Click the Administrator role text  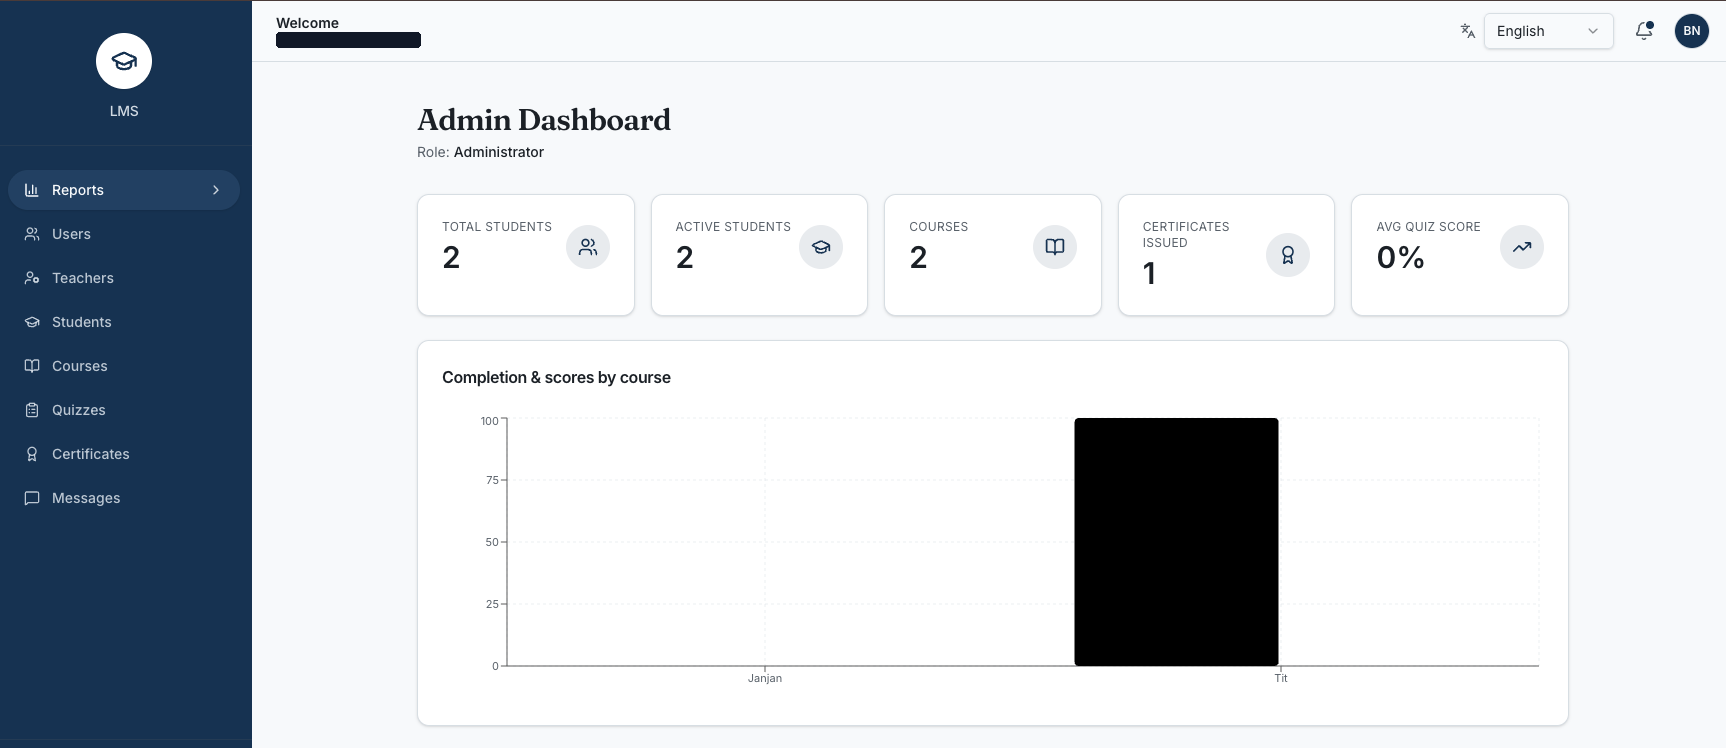coord(499,152)
